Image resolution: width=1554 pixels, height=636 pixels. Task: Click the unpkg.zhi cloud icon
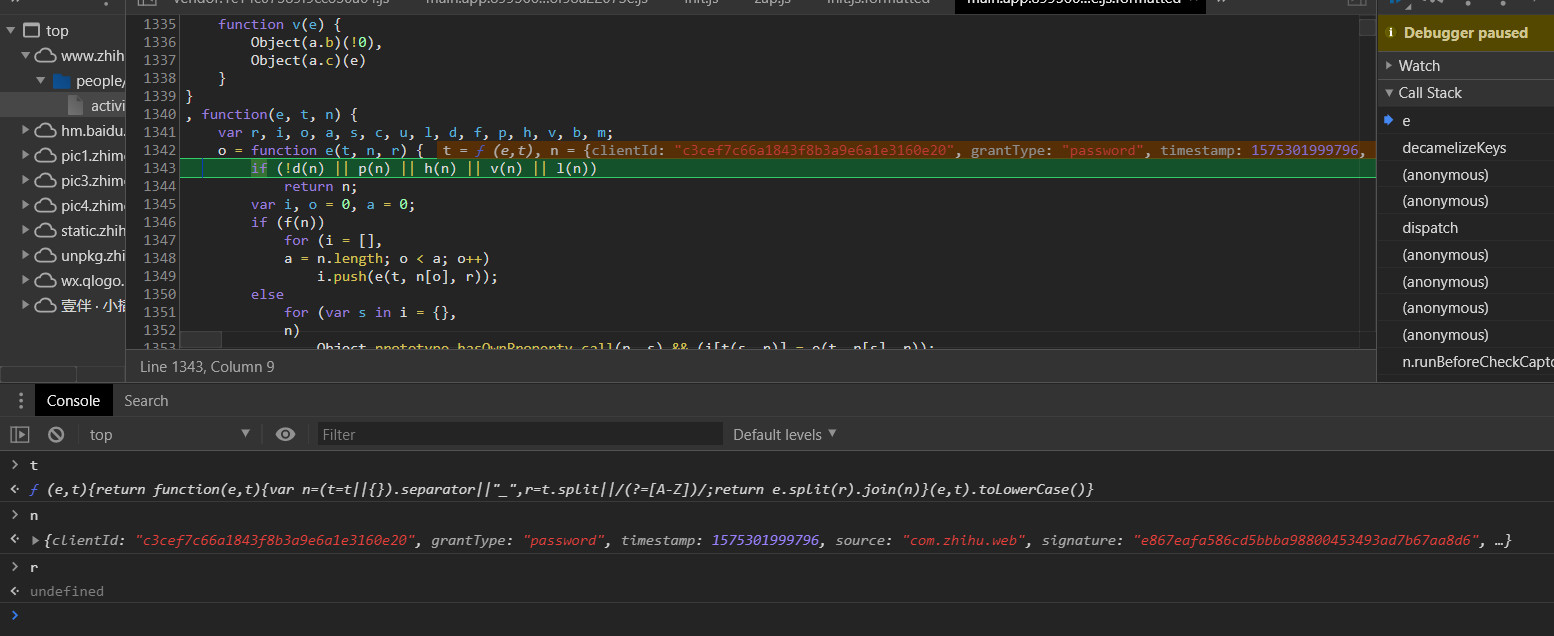point(46,255)
